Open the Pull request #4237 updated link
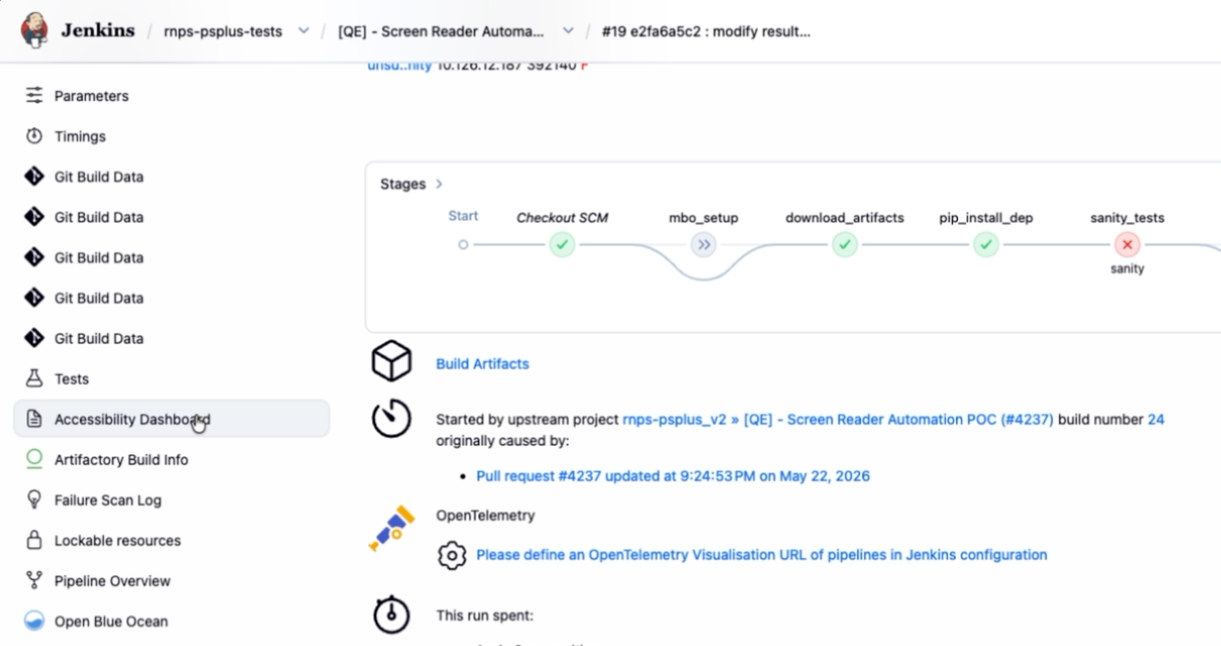Image resolution: width=1221 pixels, height=646 pixels. pos(673,476)
